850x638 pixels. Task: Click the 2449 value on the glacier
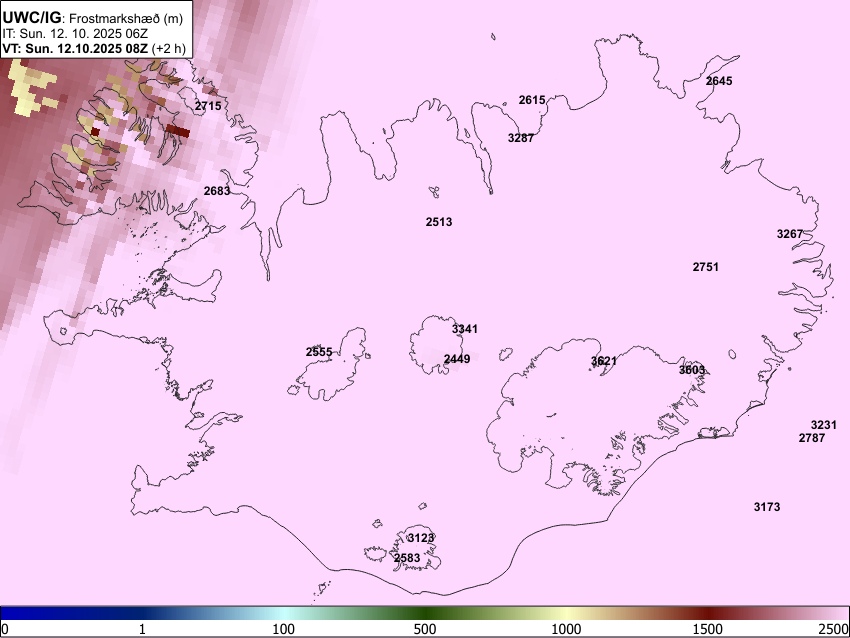click(457, 359)
